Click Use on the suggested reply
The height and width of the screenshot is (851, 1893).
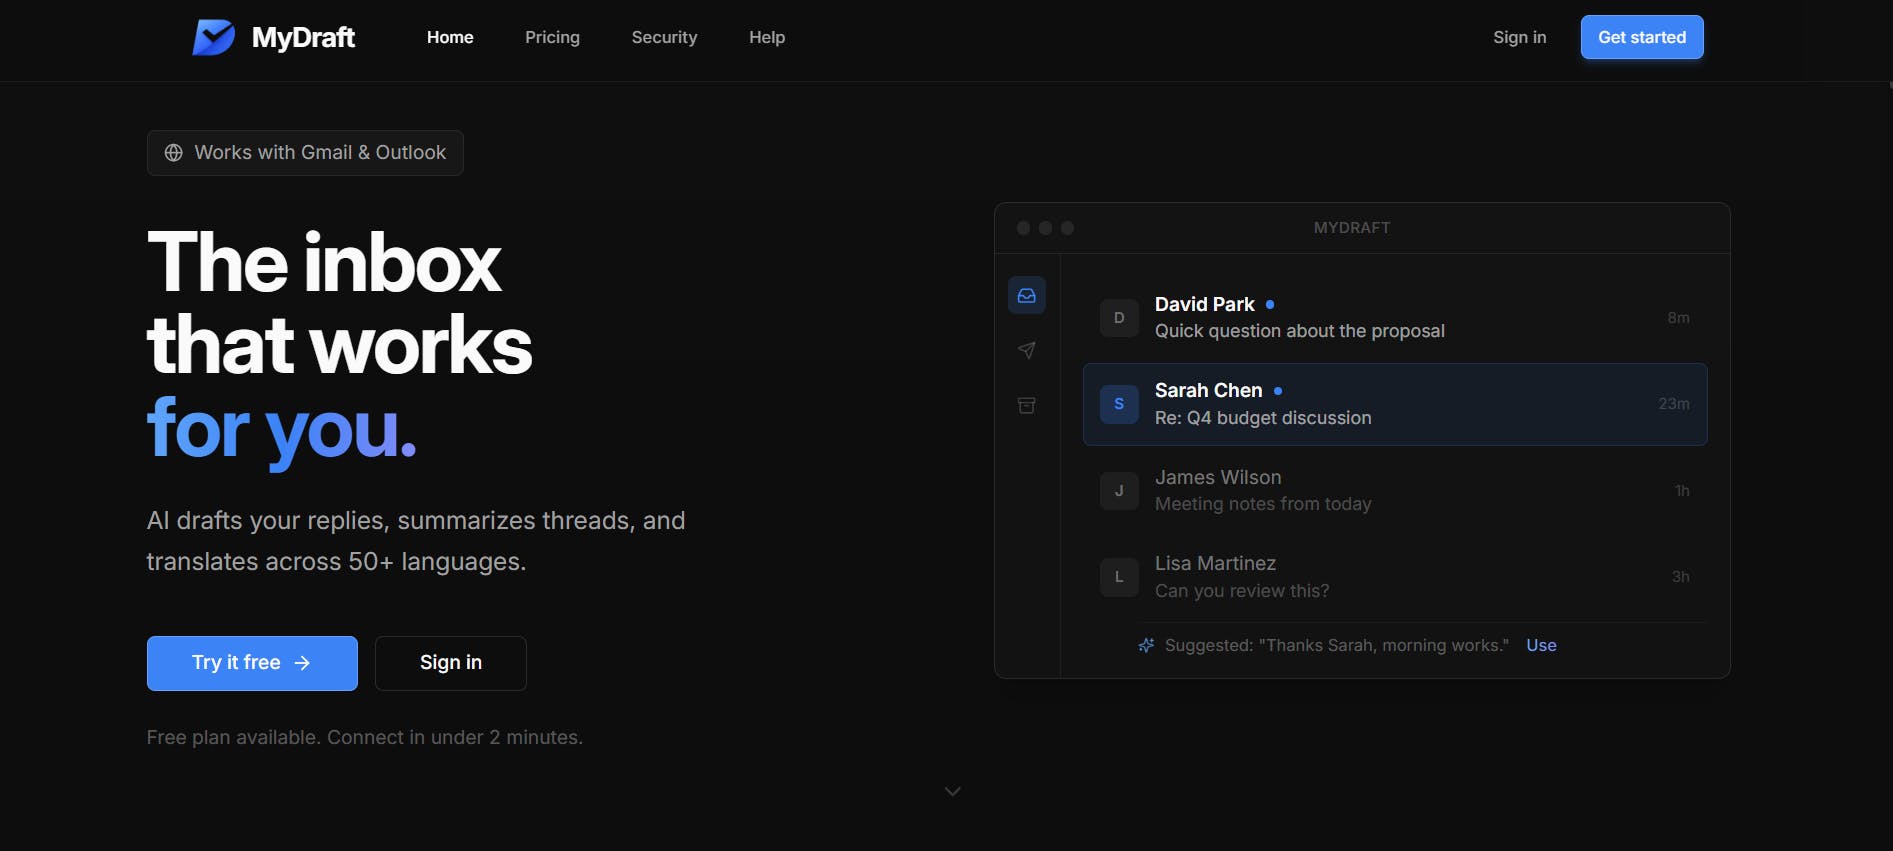coord(1541,645)
